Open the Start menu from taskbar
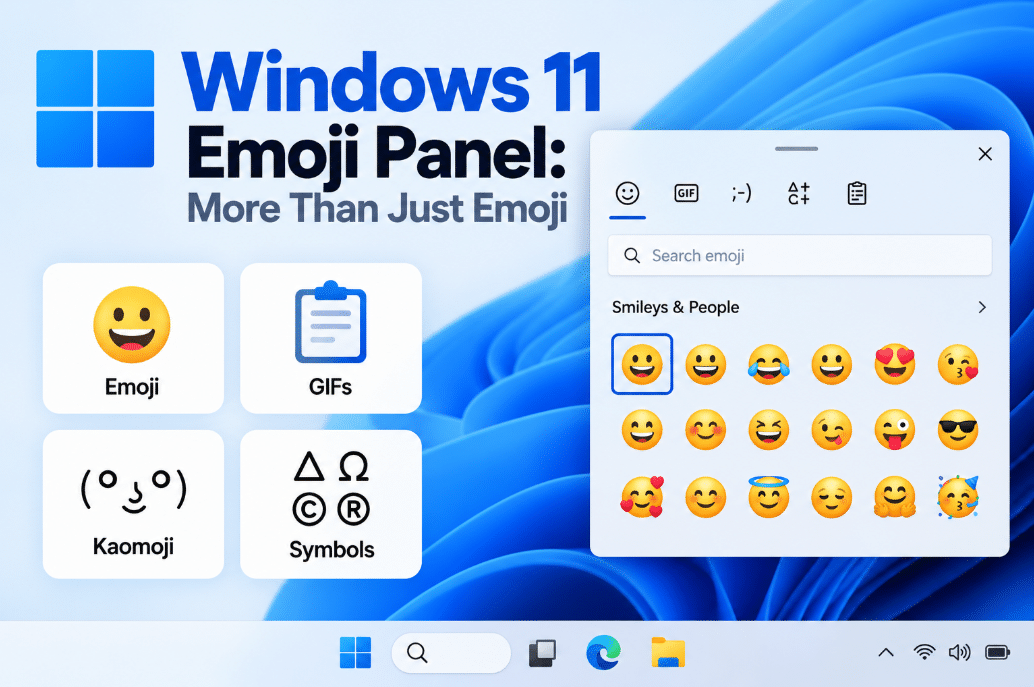 point(355,653)
